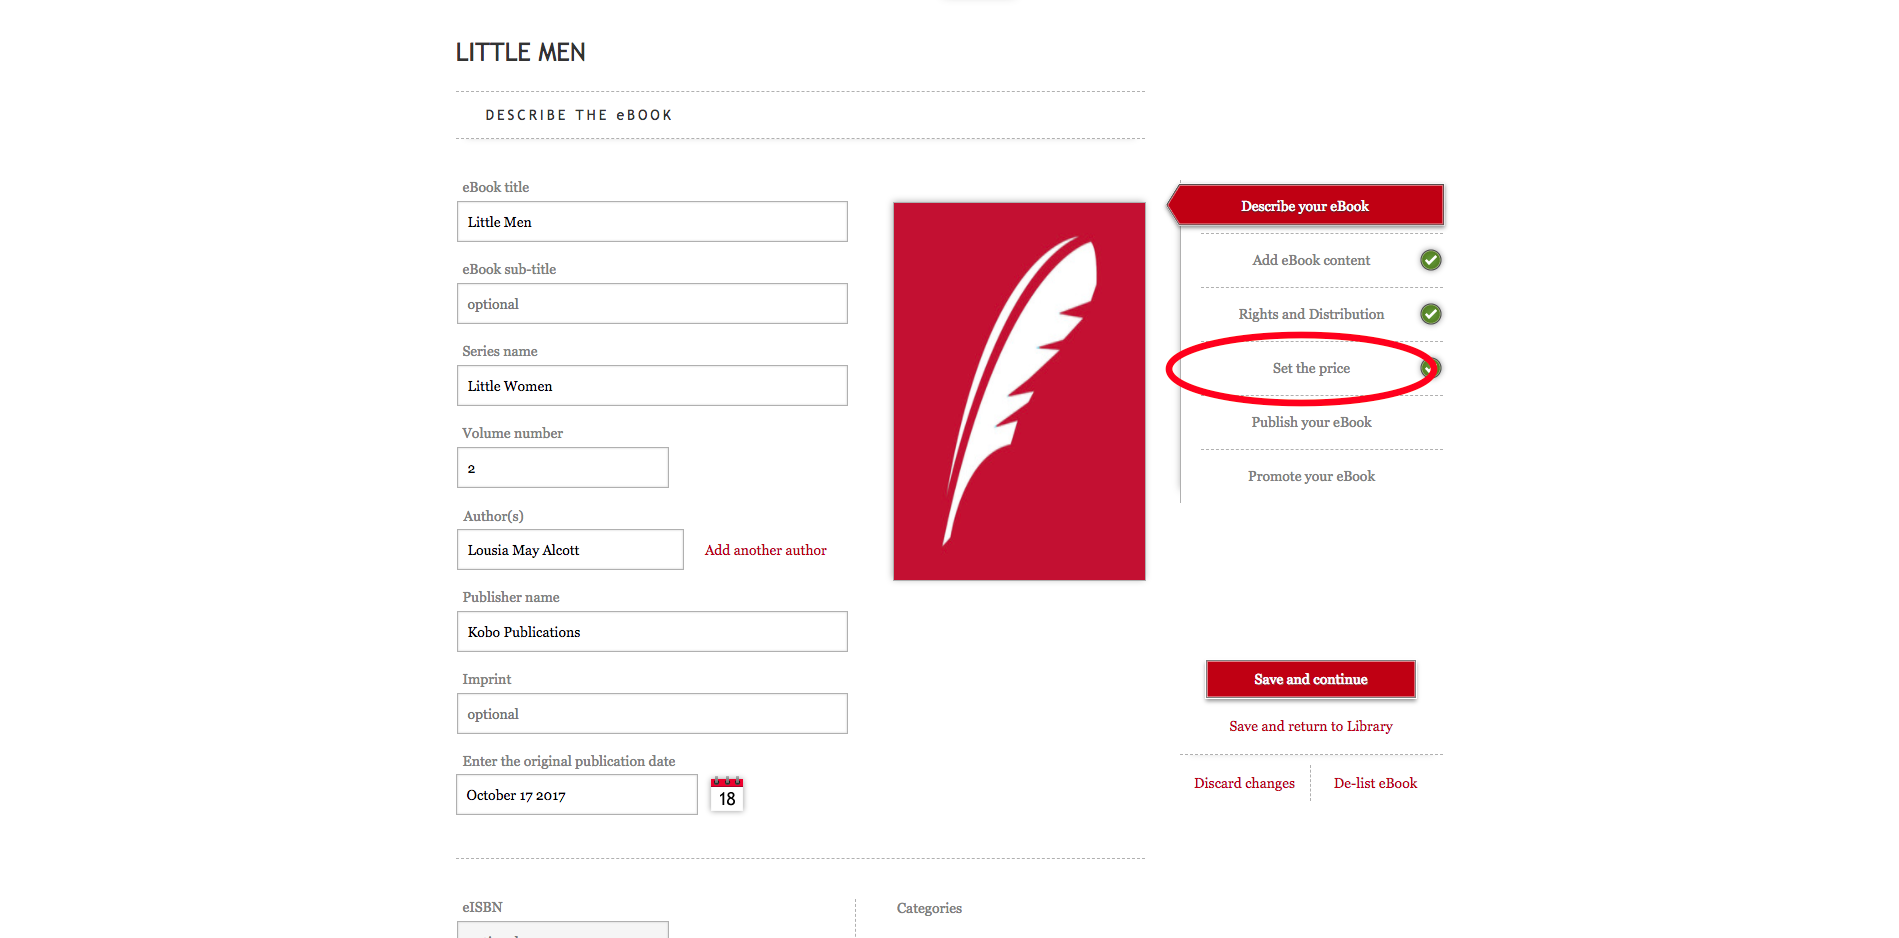Edit the Series name field
Image resolution: width=1899 pixels, height=938 pixels.
652,386
